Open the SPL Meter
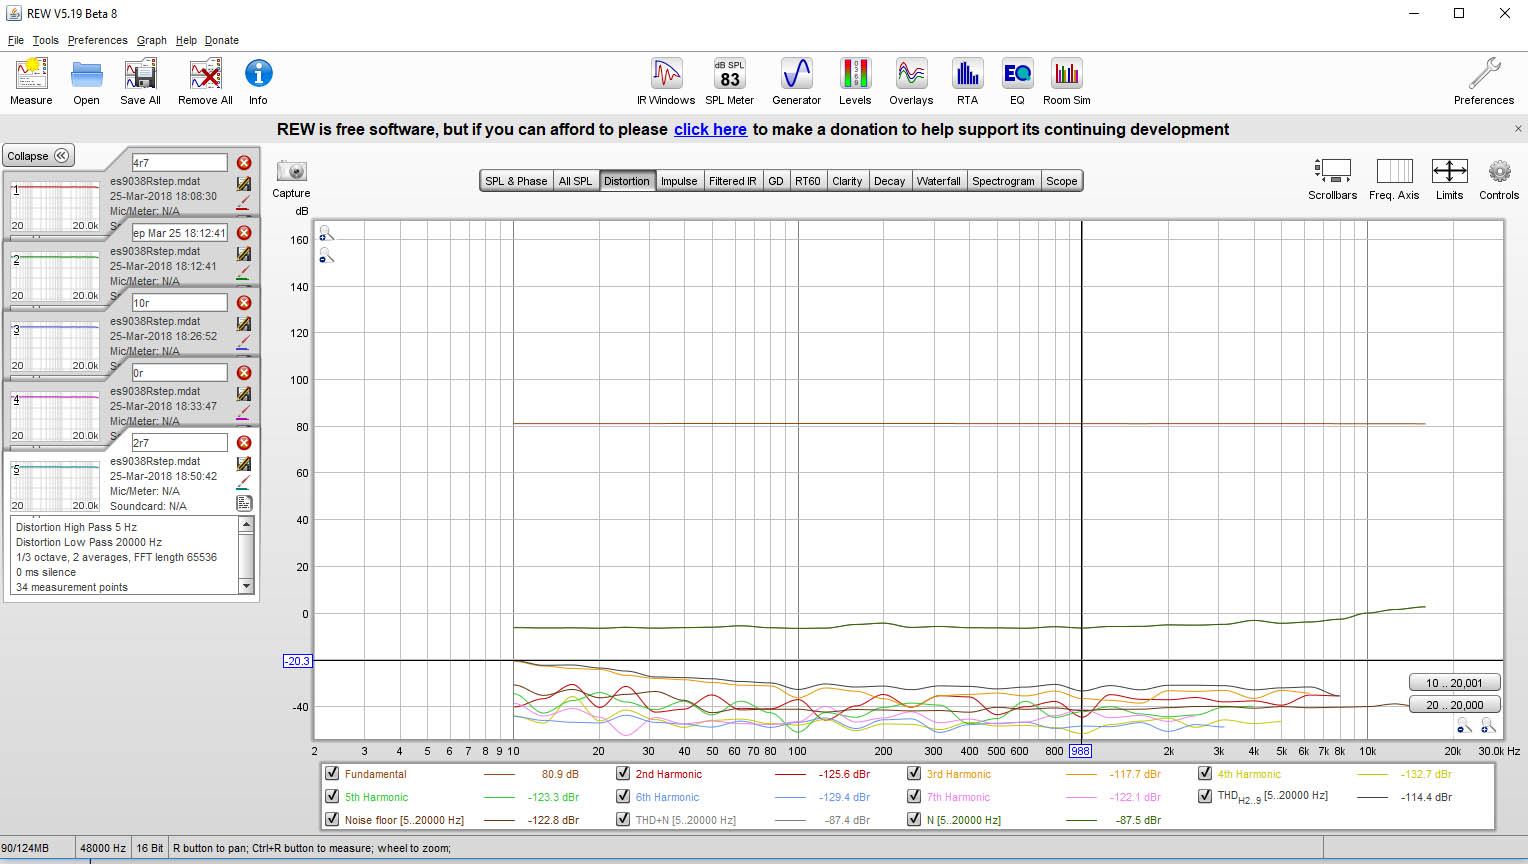The image size is (1528, 864). click(730, 74)
